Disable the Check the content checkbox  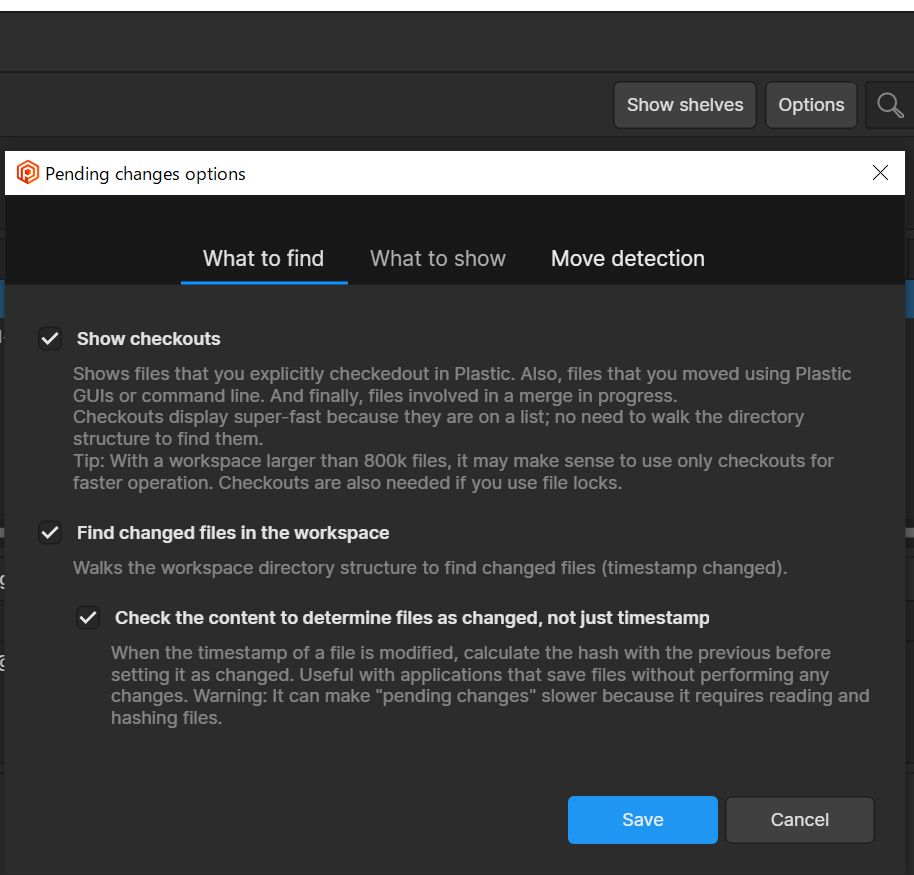88,618
